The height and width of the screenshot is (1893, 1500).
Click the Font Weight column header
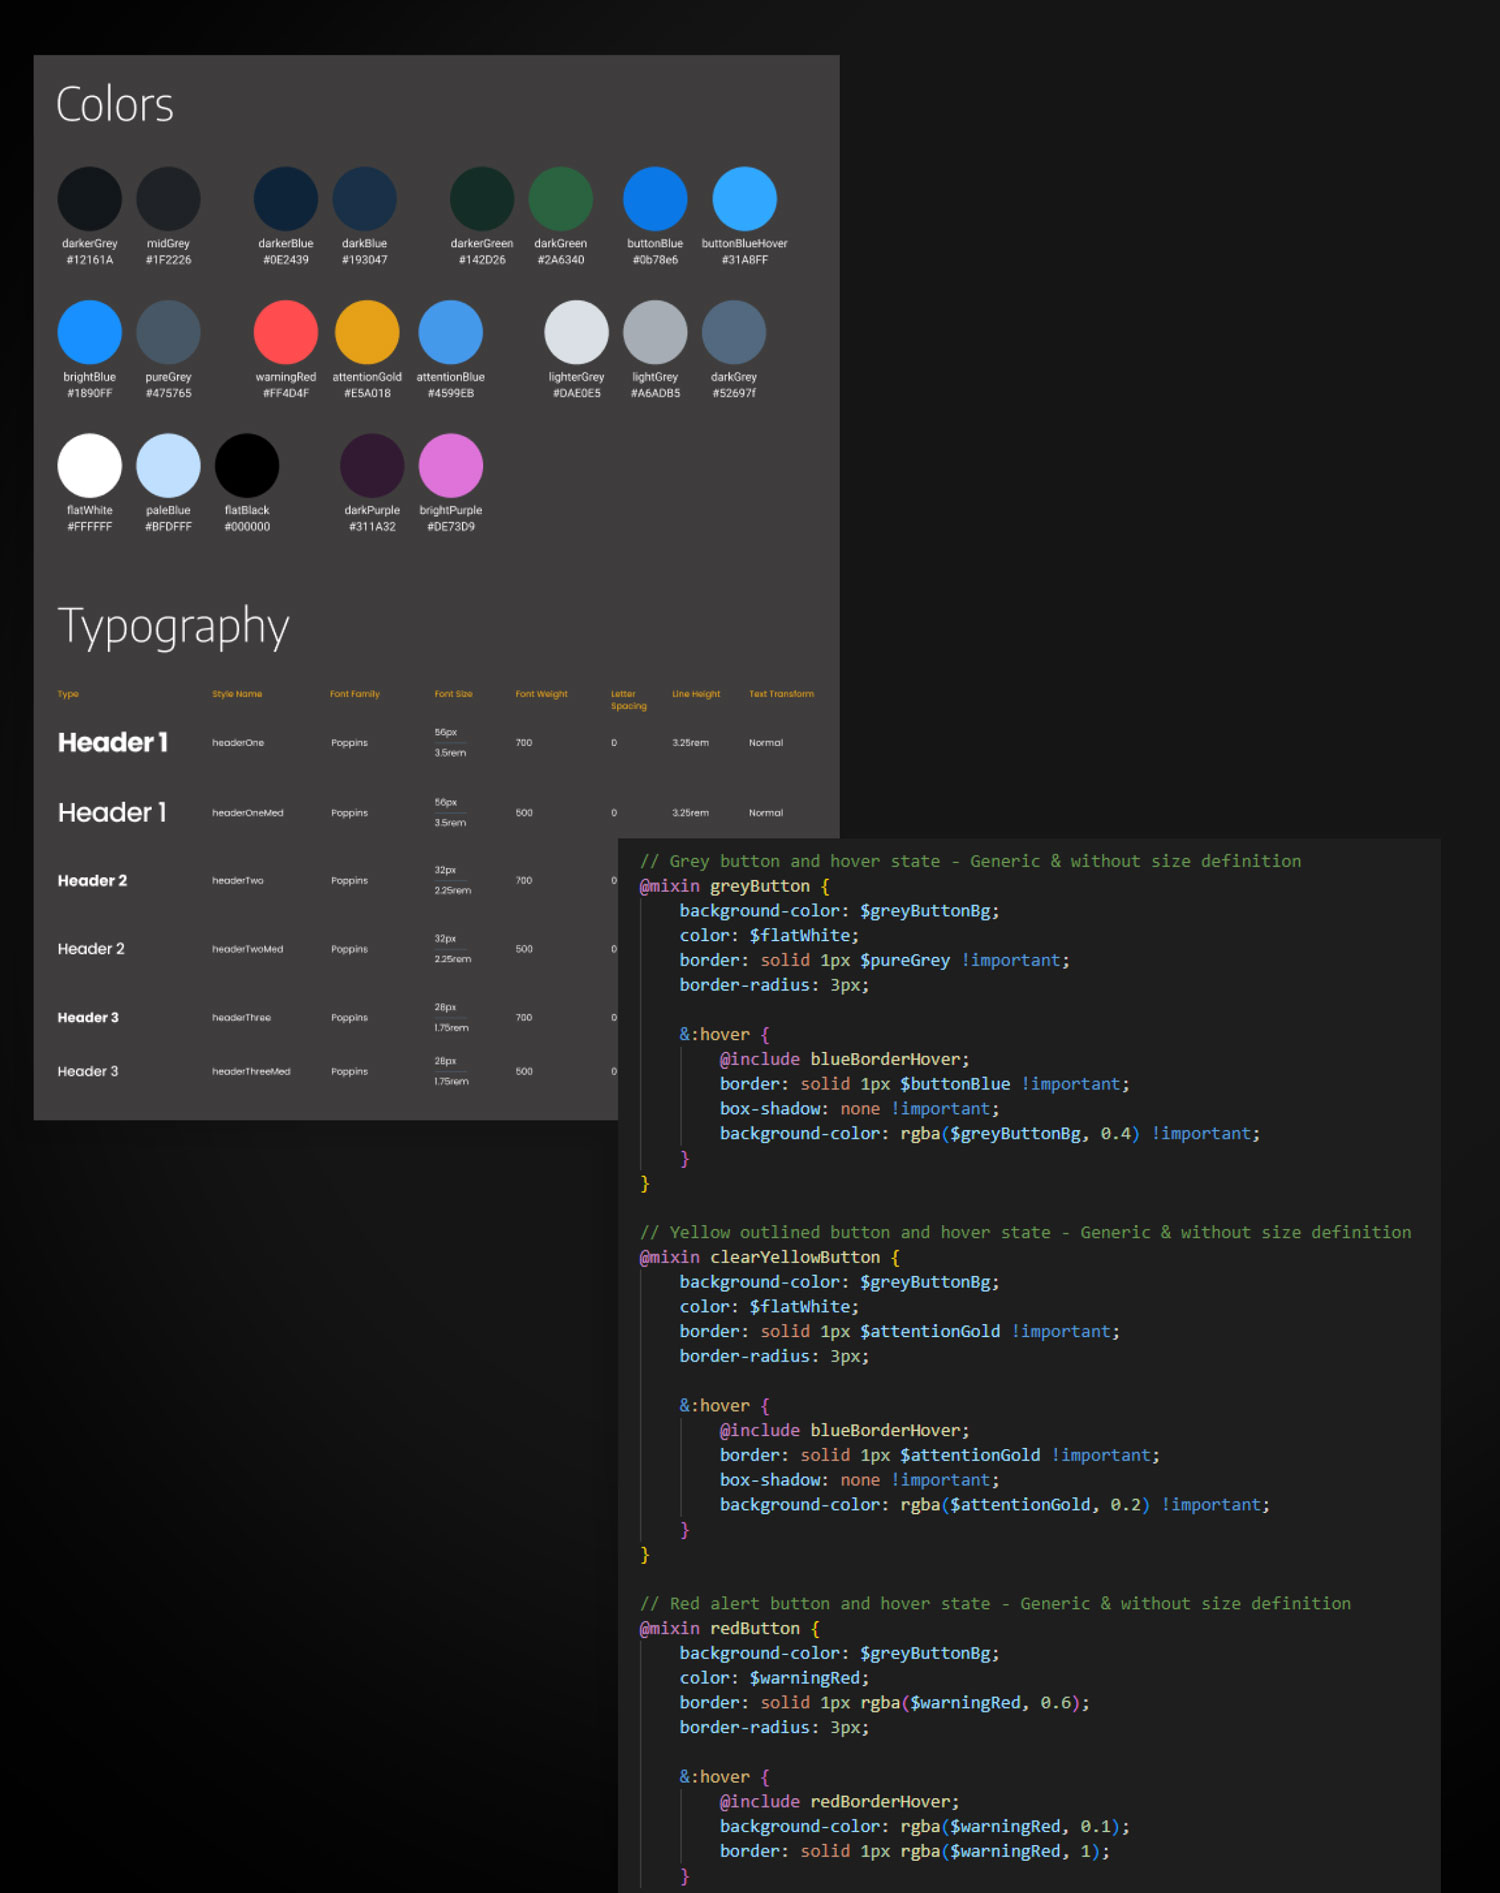point(541,694)
